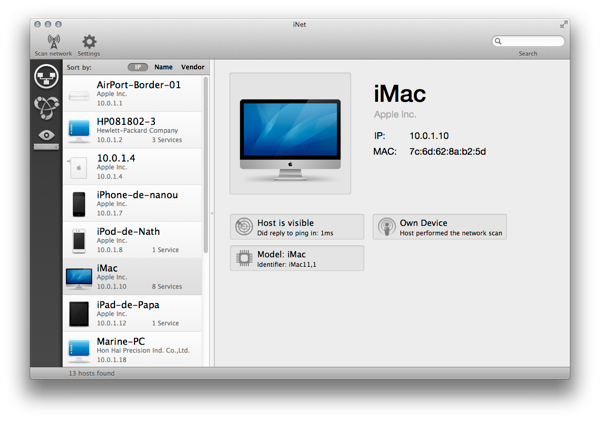Screen dimensions: 600x421
Task: Select iPod-de-Nath in the list
Action: (x=134, y=239)
